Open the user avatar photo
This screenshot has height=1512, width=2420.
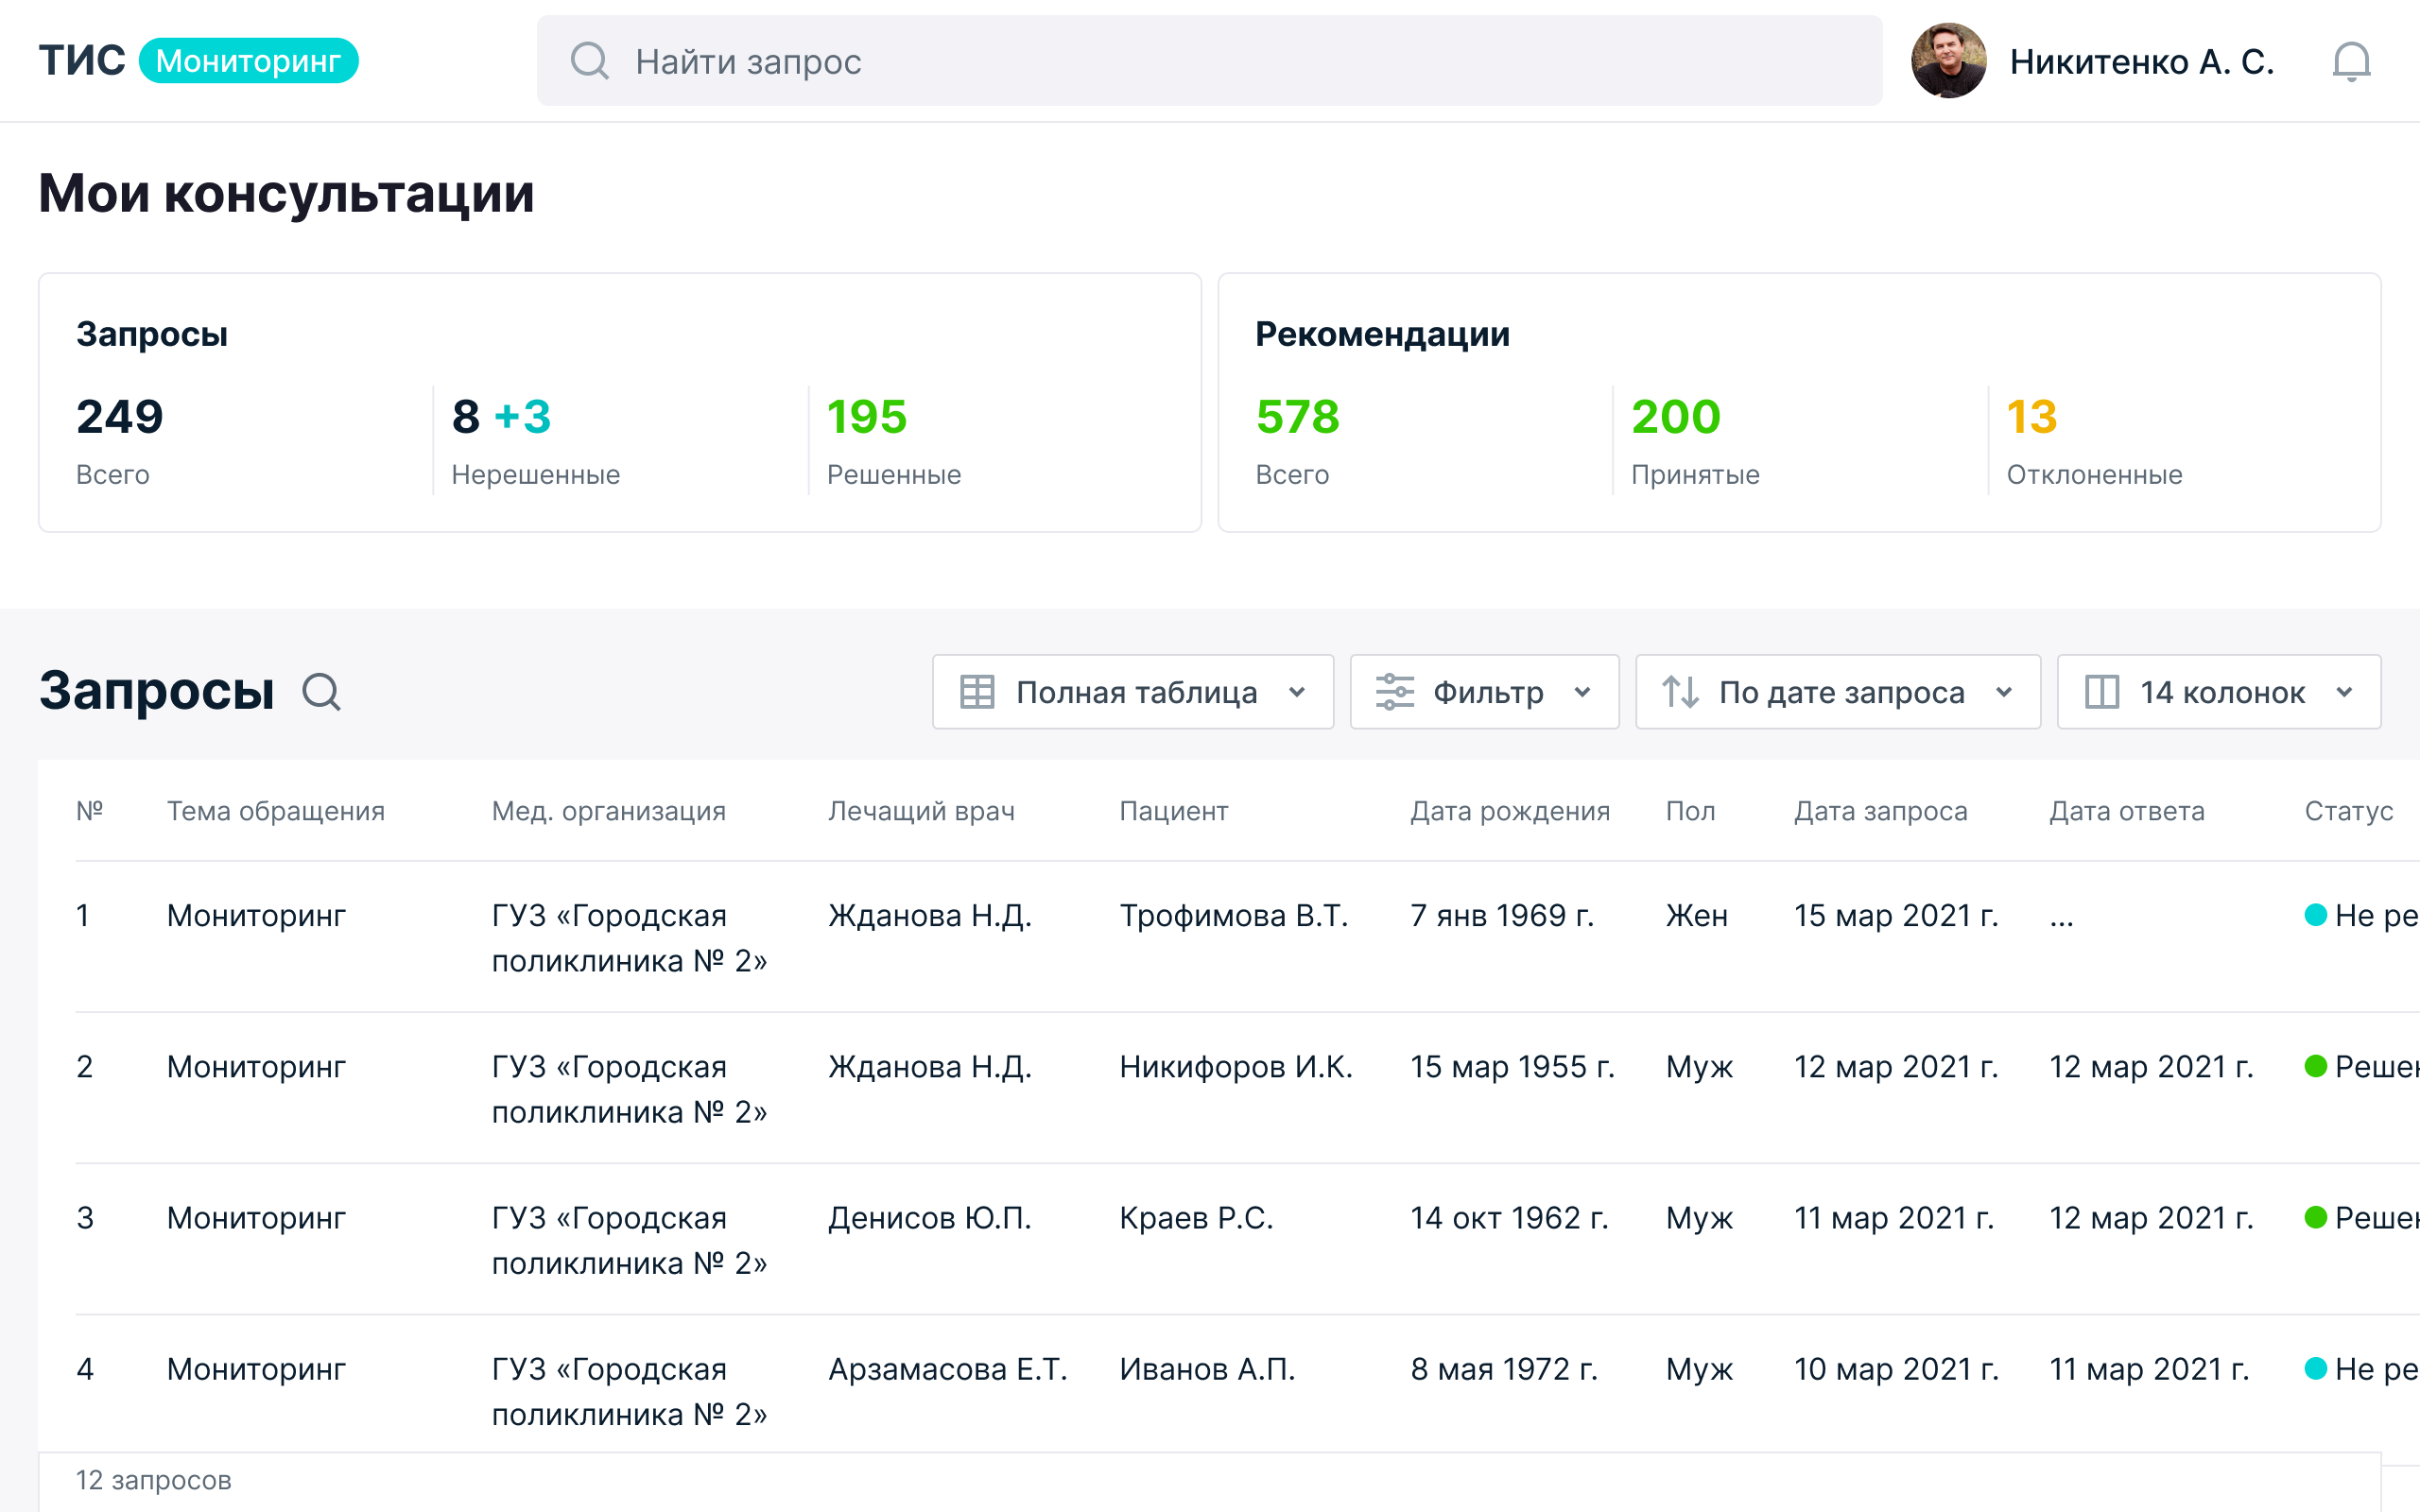[x=1947, y=61]
